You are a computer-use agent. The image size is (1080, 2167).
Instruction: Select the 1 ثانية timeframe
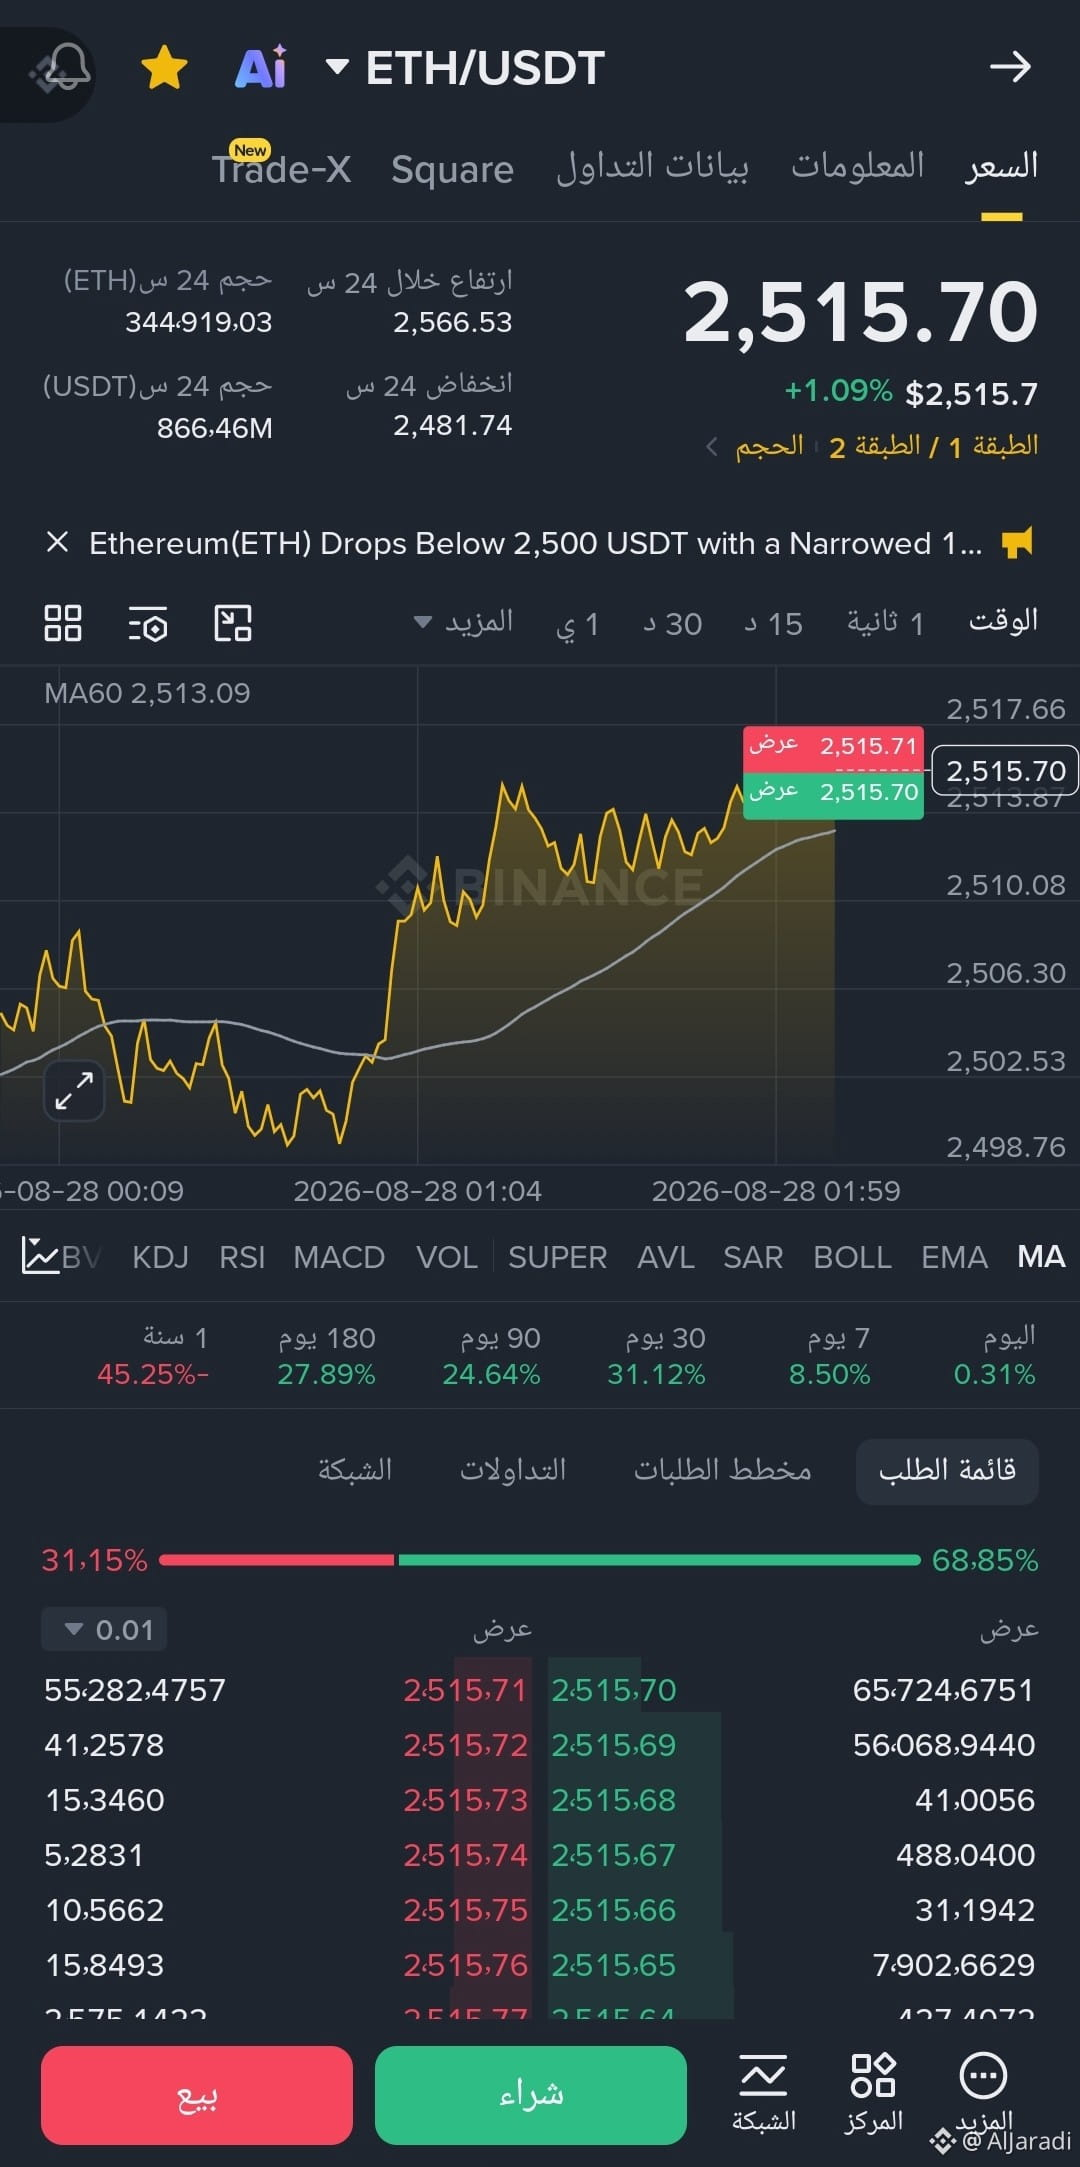click(x=885, y=623)
